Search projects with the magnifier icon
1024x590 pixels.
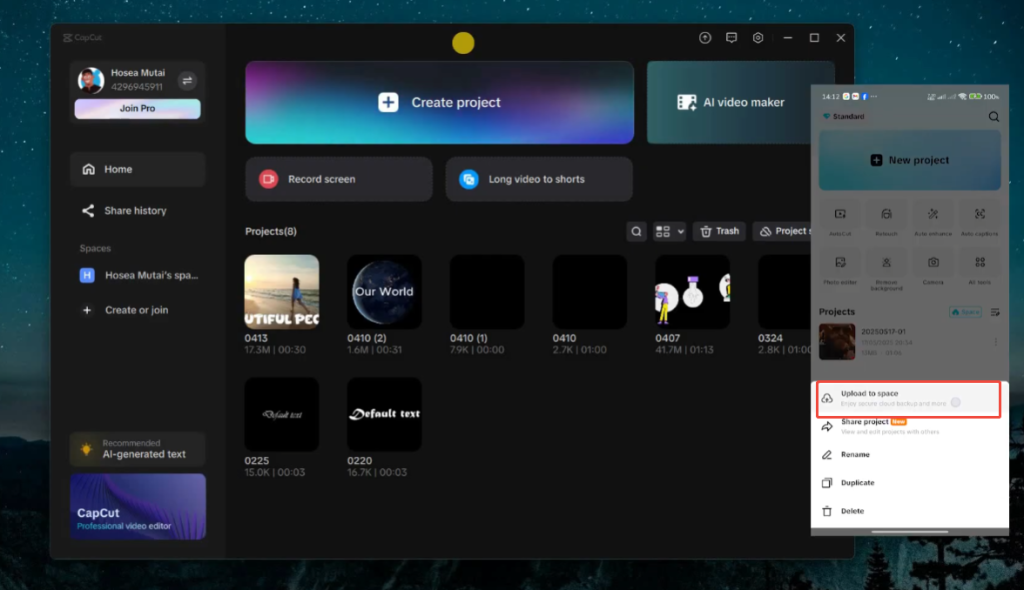point(636,231)
